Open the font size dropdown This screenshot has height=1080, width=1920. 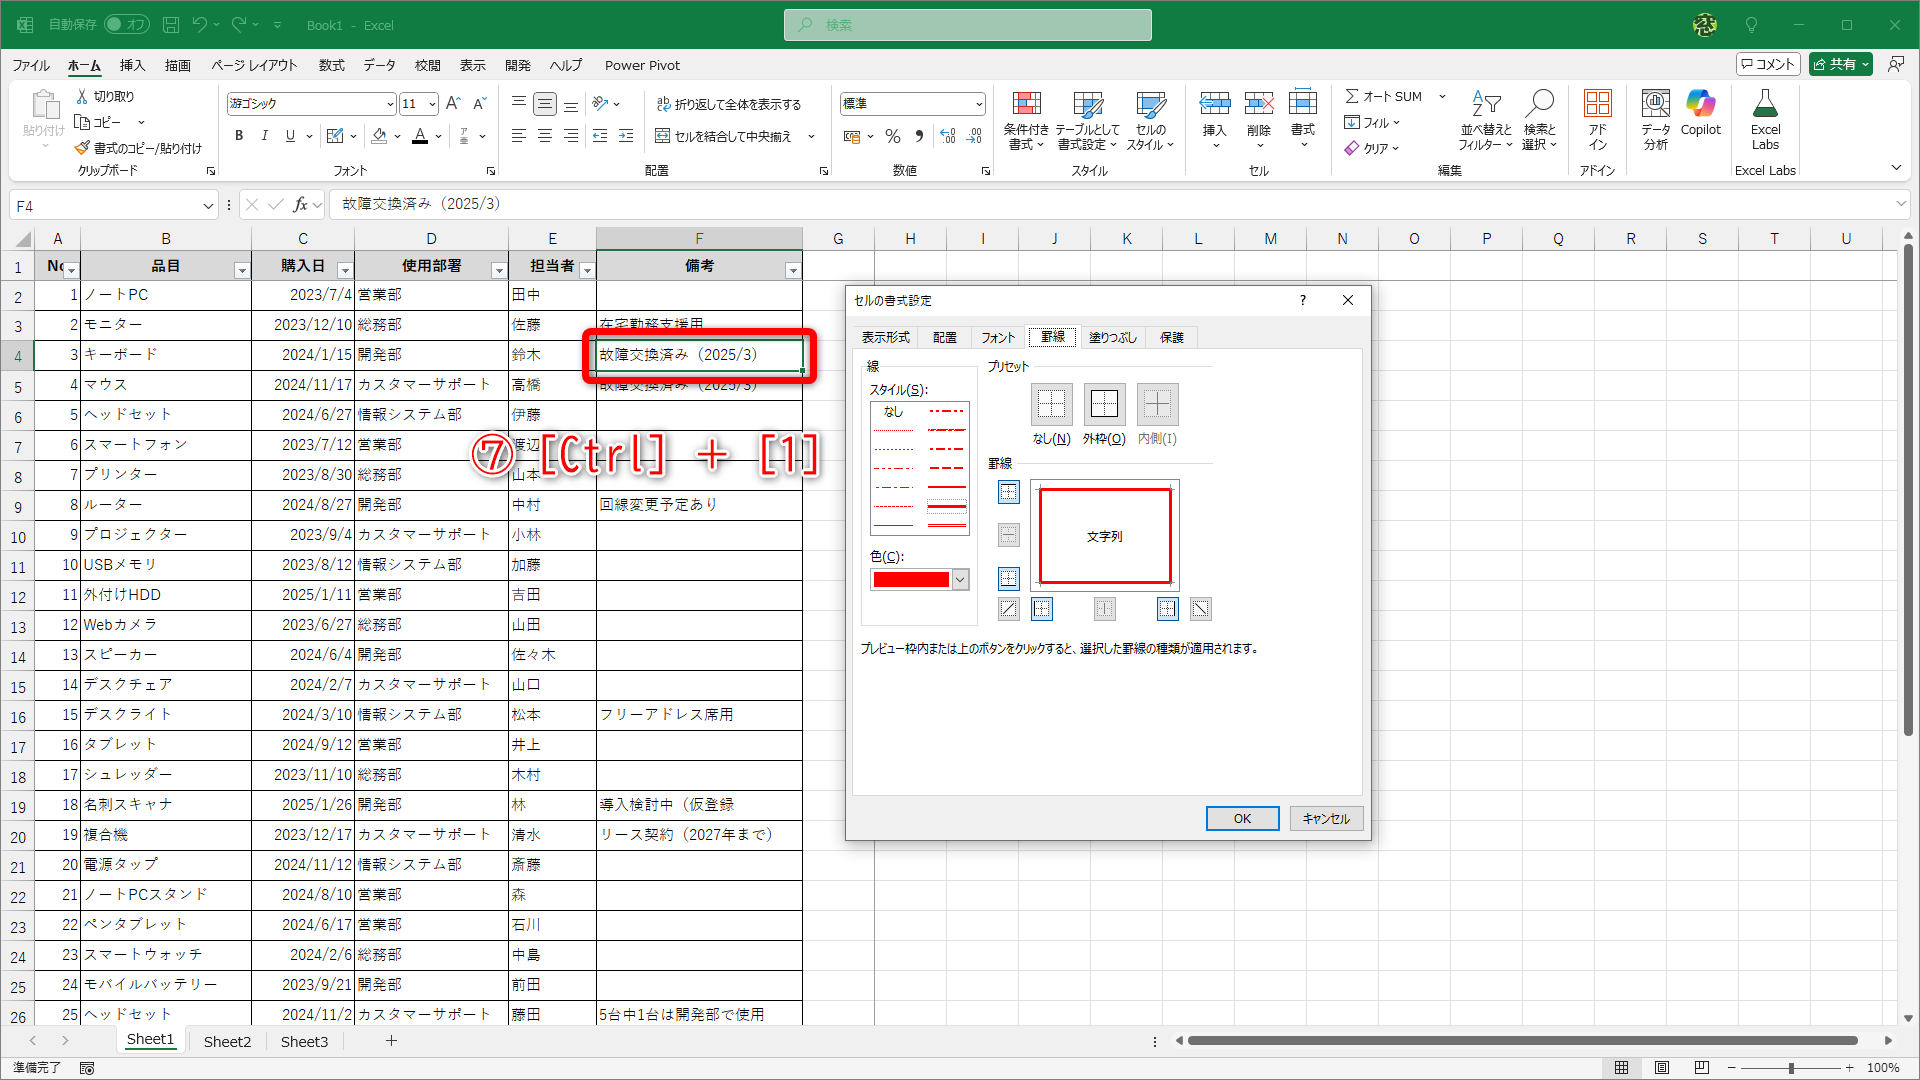coord(432,103)
